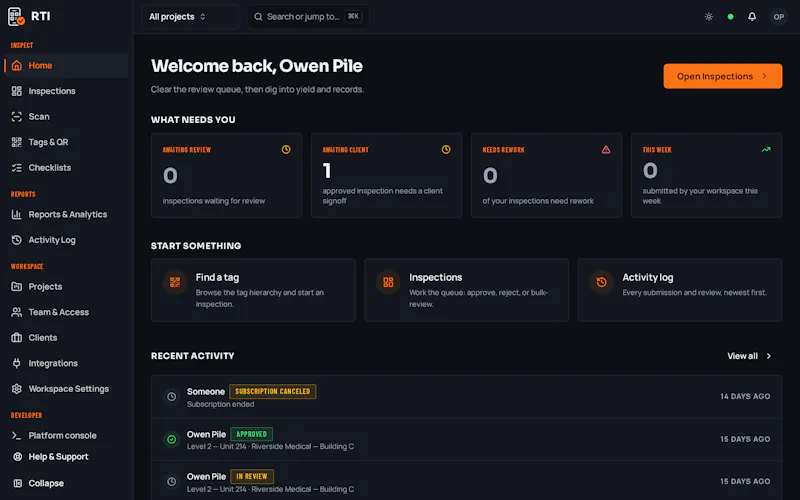Toggle light theme with the sun icon
Viewport: 800px width, 500px height.
point(709,17)
